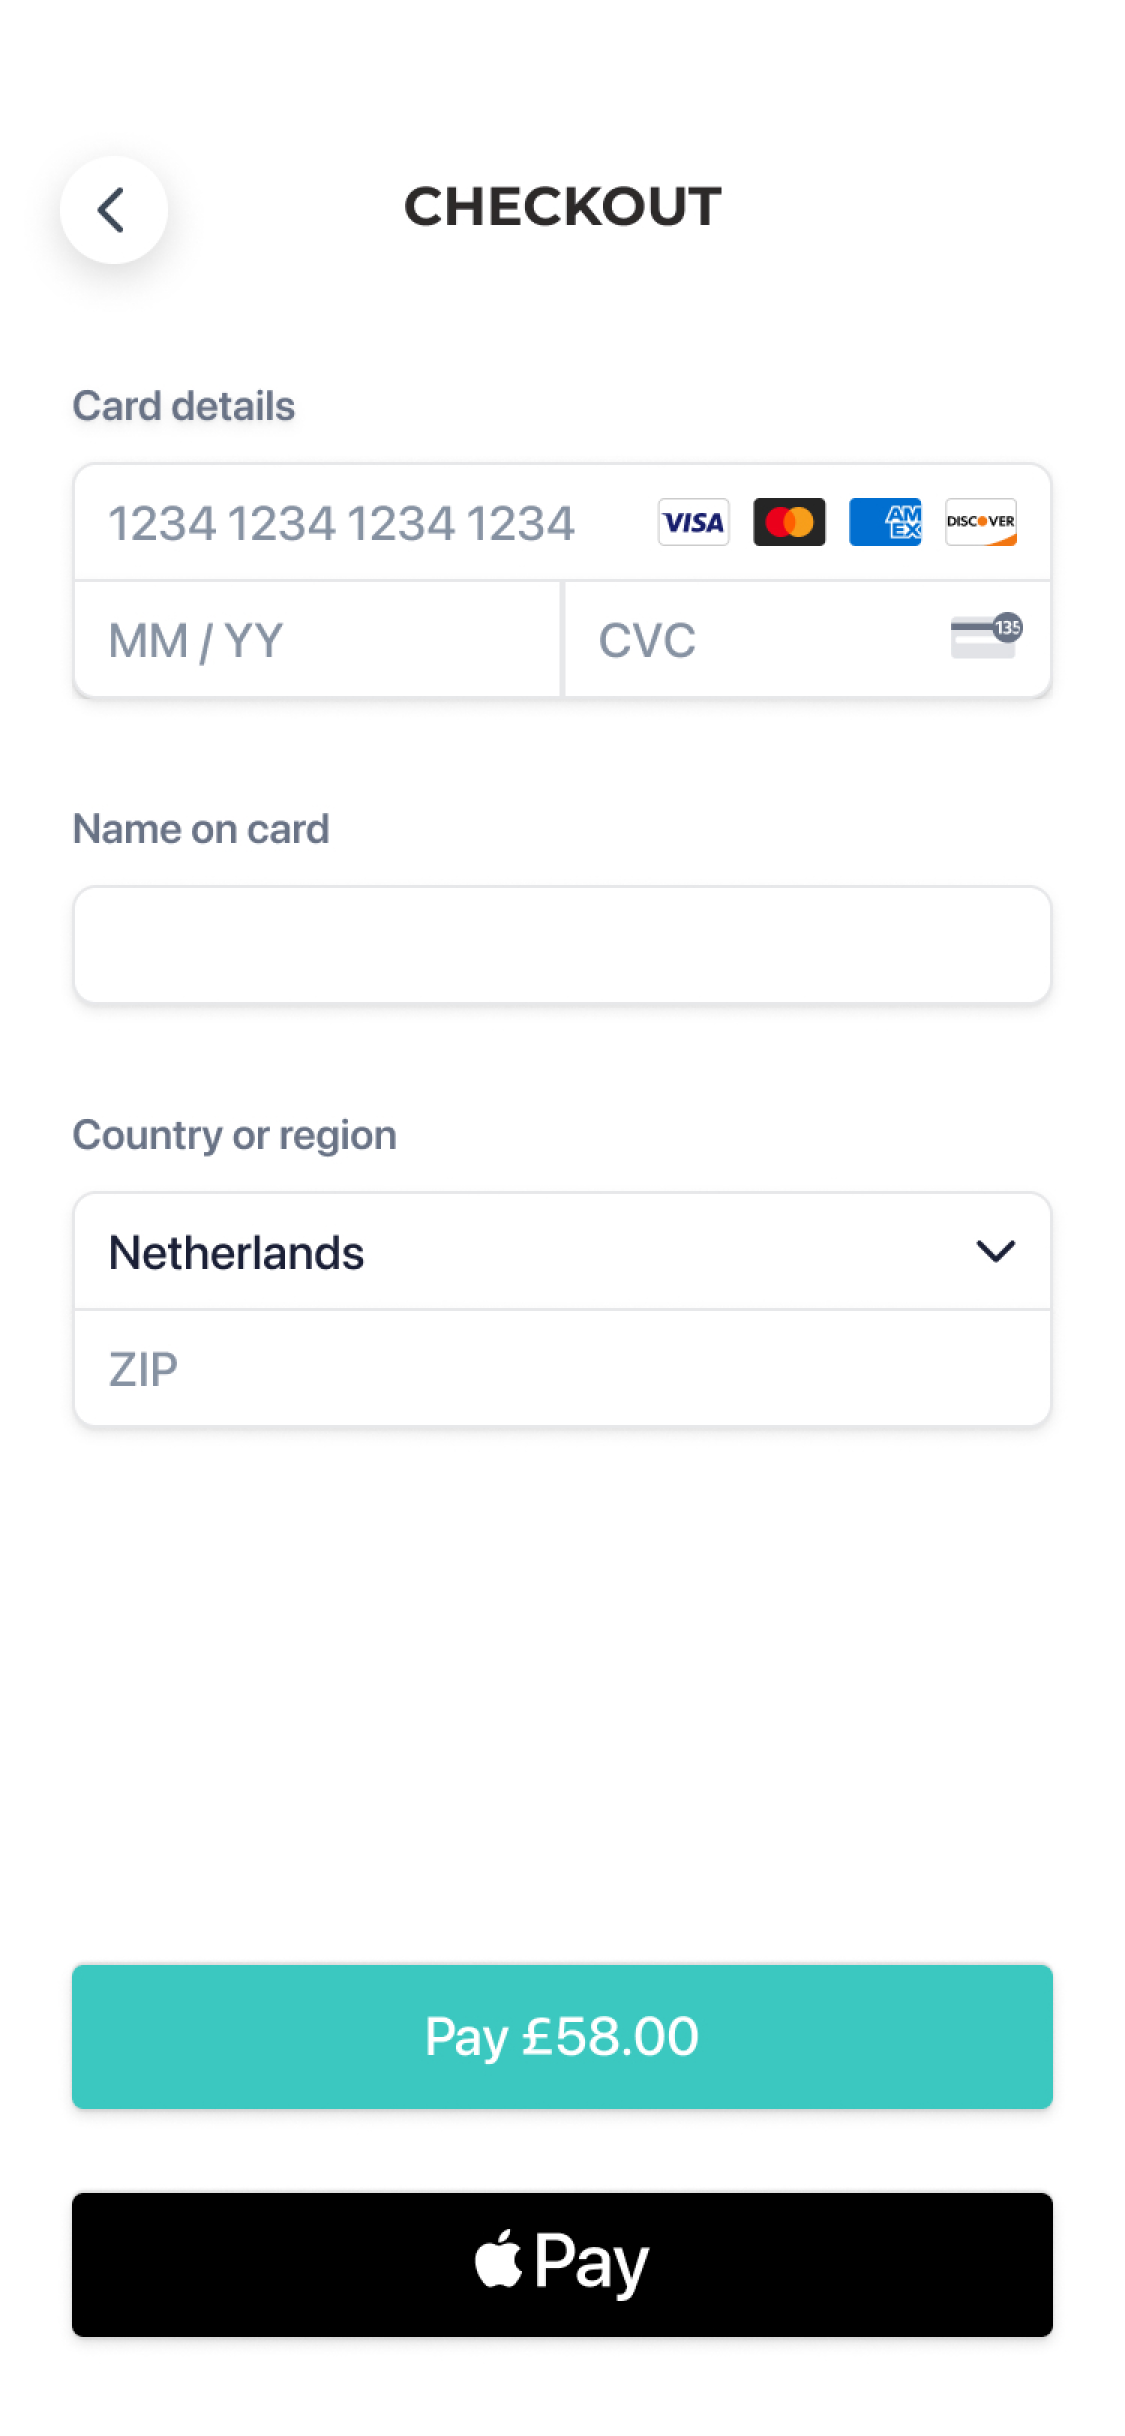Click into the CVC field

coord(760,640)
